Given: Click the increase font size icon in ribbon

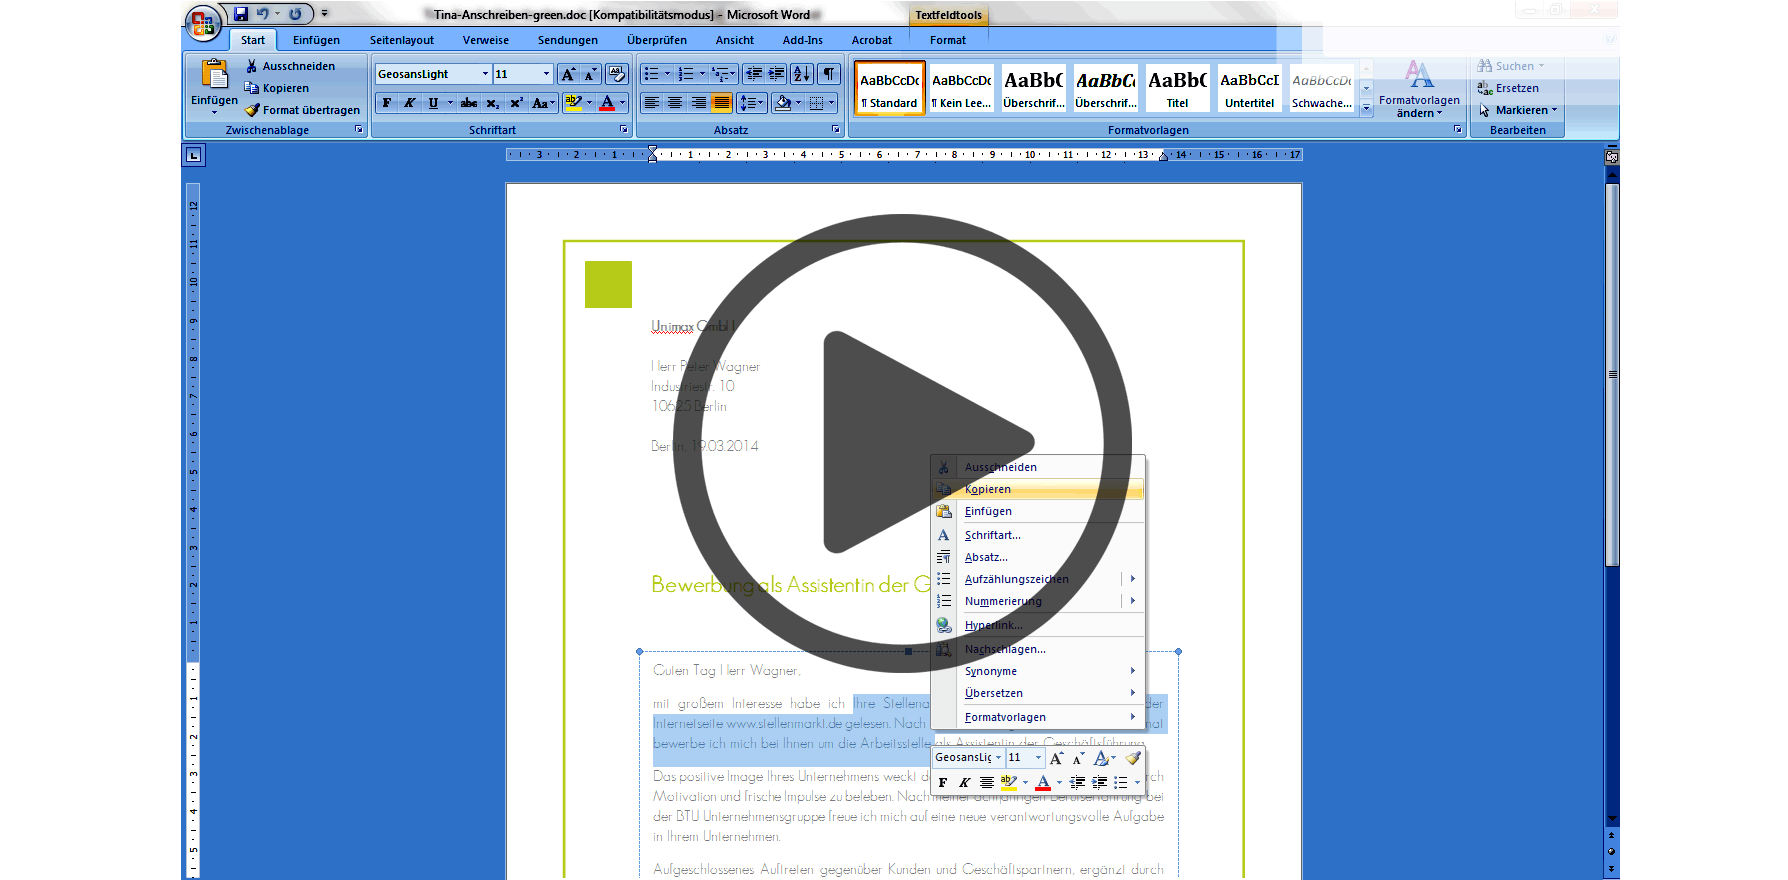Looking at the screenshot, I should click(x=568, y=74).
